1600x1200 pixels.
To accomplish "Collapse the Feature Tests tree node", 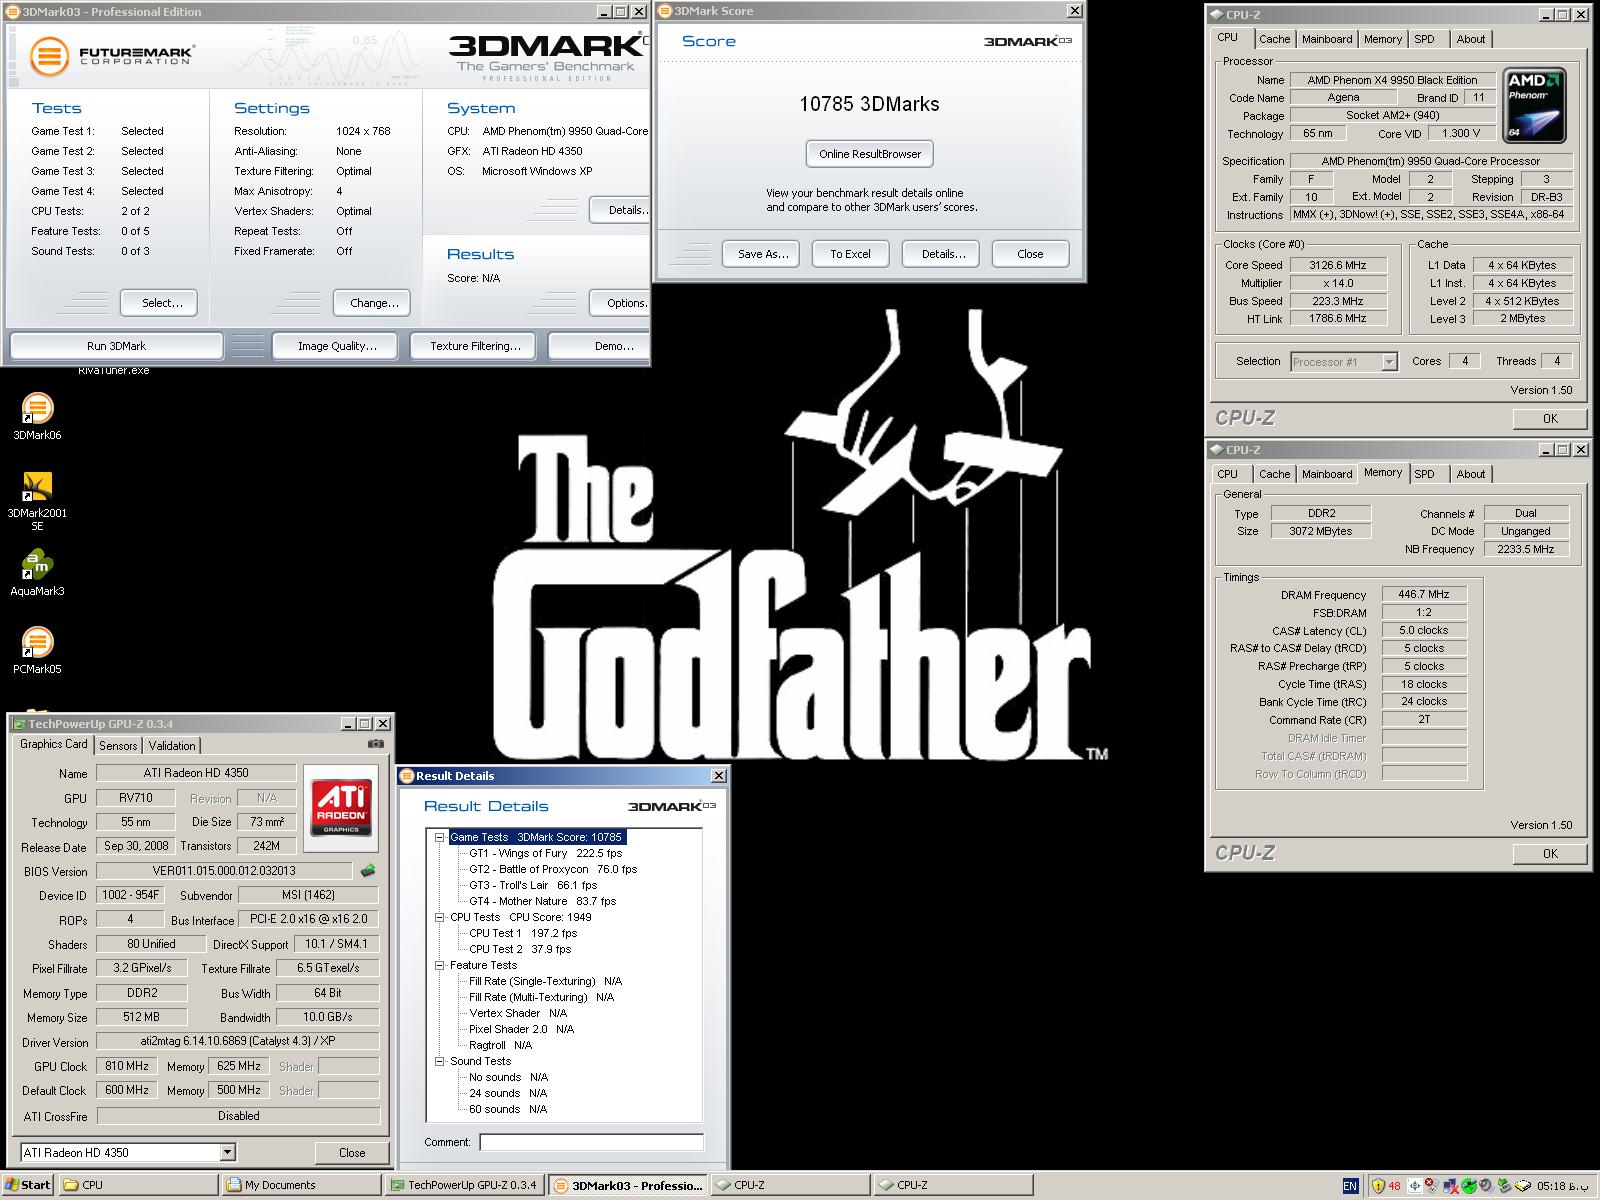I will click(x=439, y=965).
